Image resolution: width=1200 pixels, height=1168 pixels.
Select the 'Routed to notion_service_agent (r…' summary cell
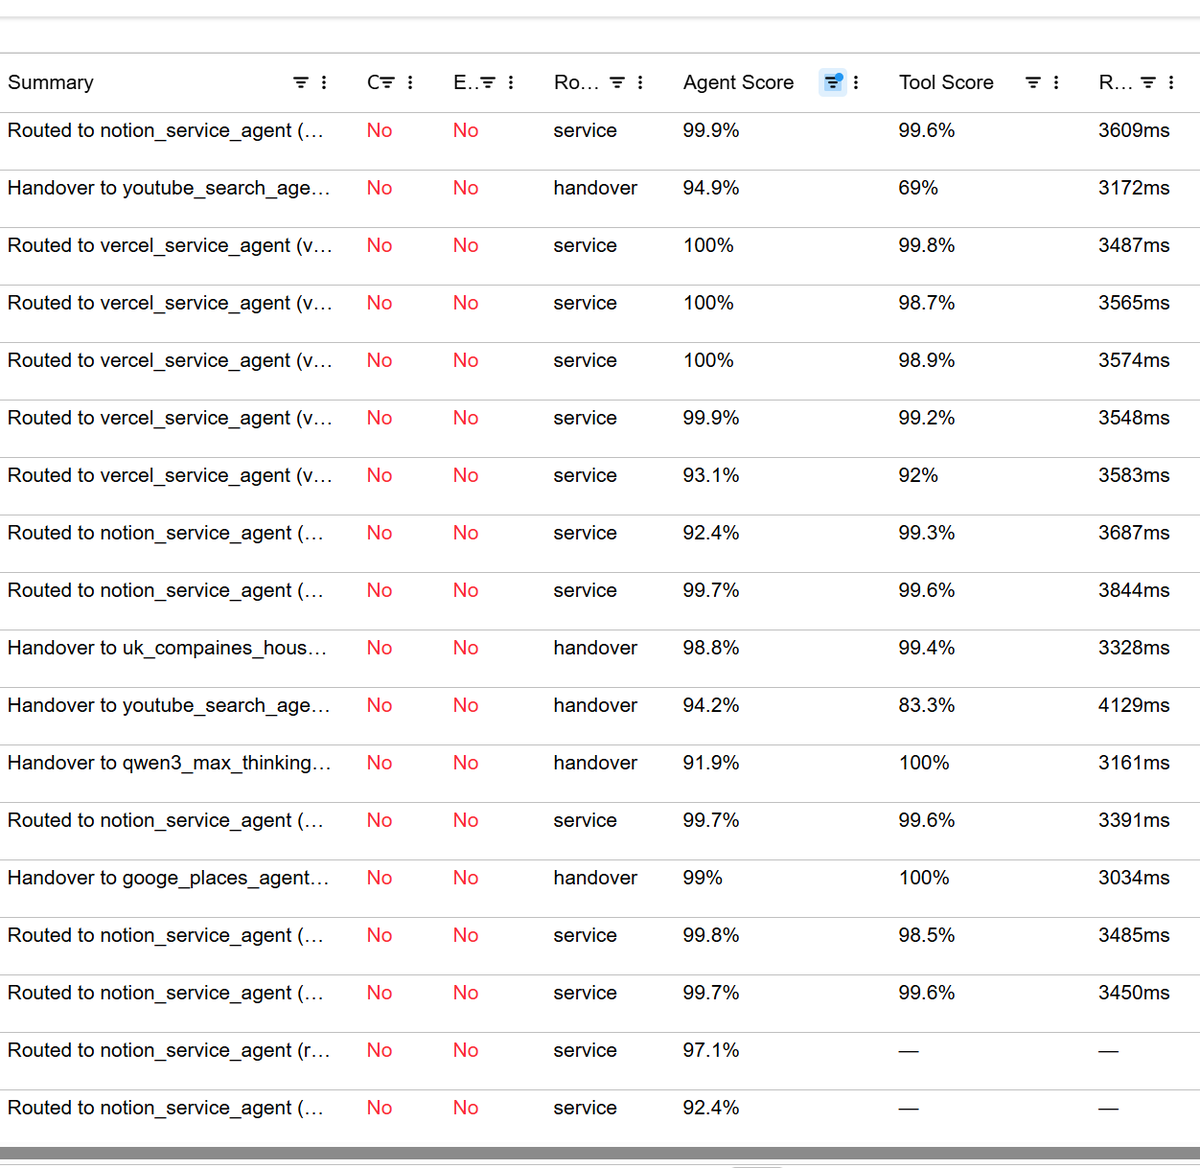169,1051
